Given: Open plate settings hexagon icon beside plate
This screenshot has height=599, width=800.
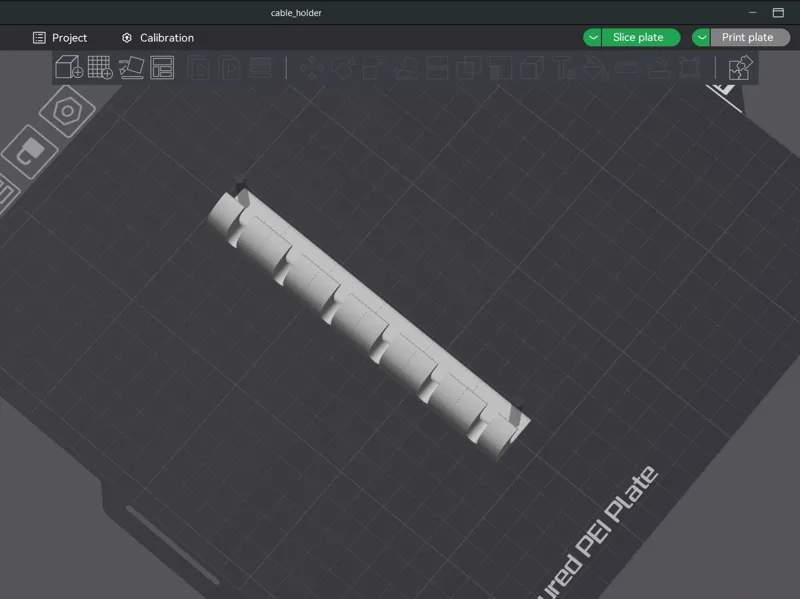Looking at the screenshot, I should tap(67, 111).
